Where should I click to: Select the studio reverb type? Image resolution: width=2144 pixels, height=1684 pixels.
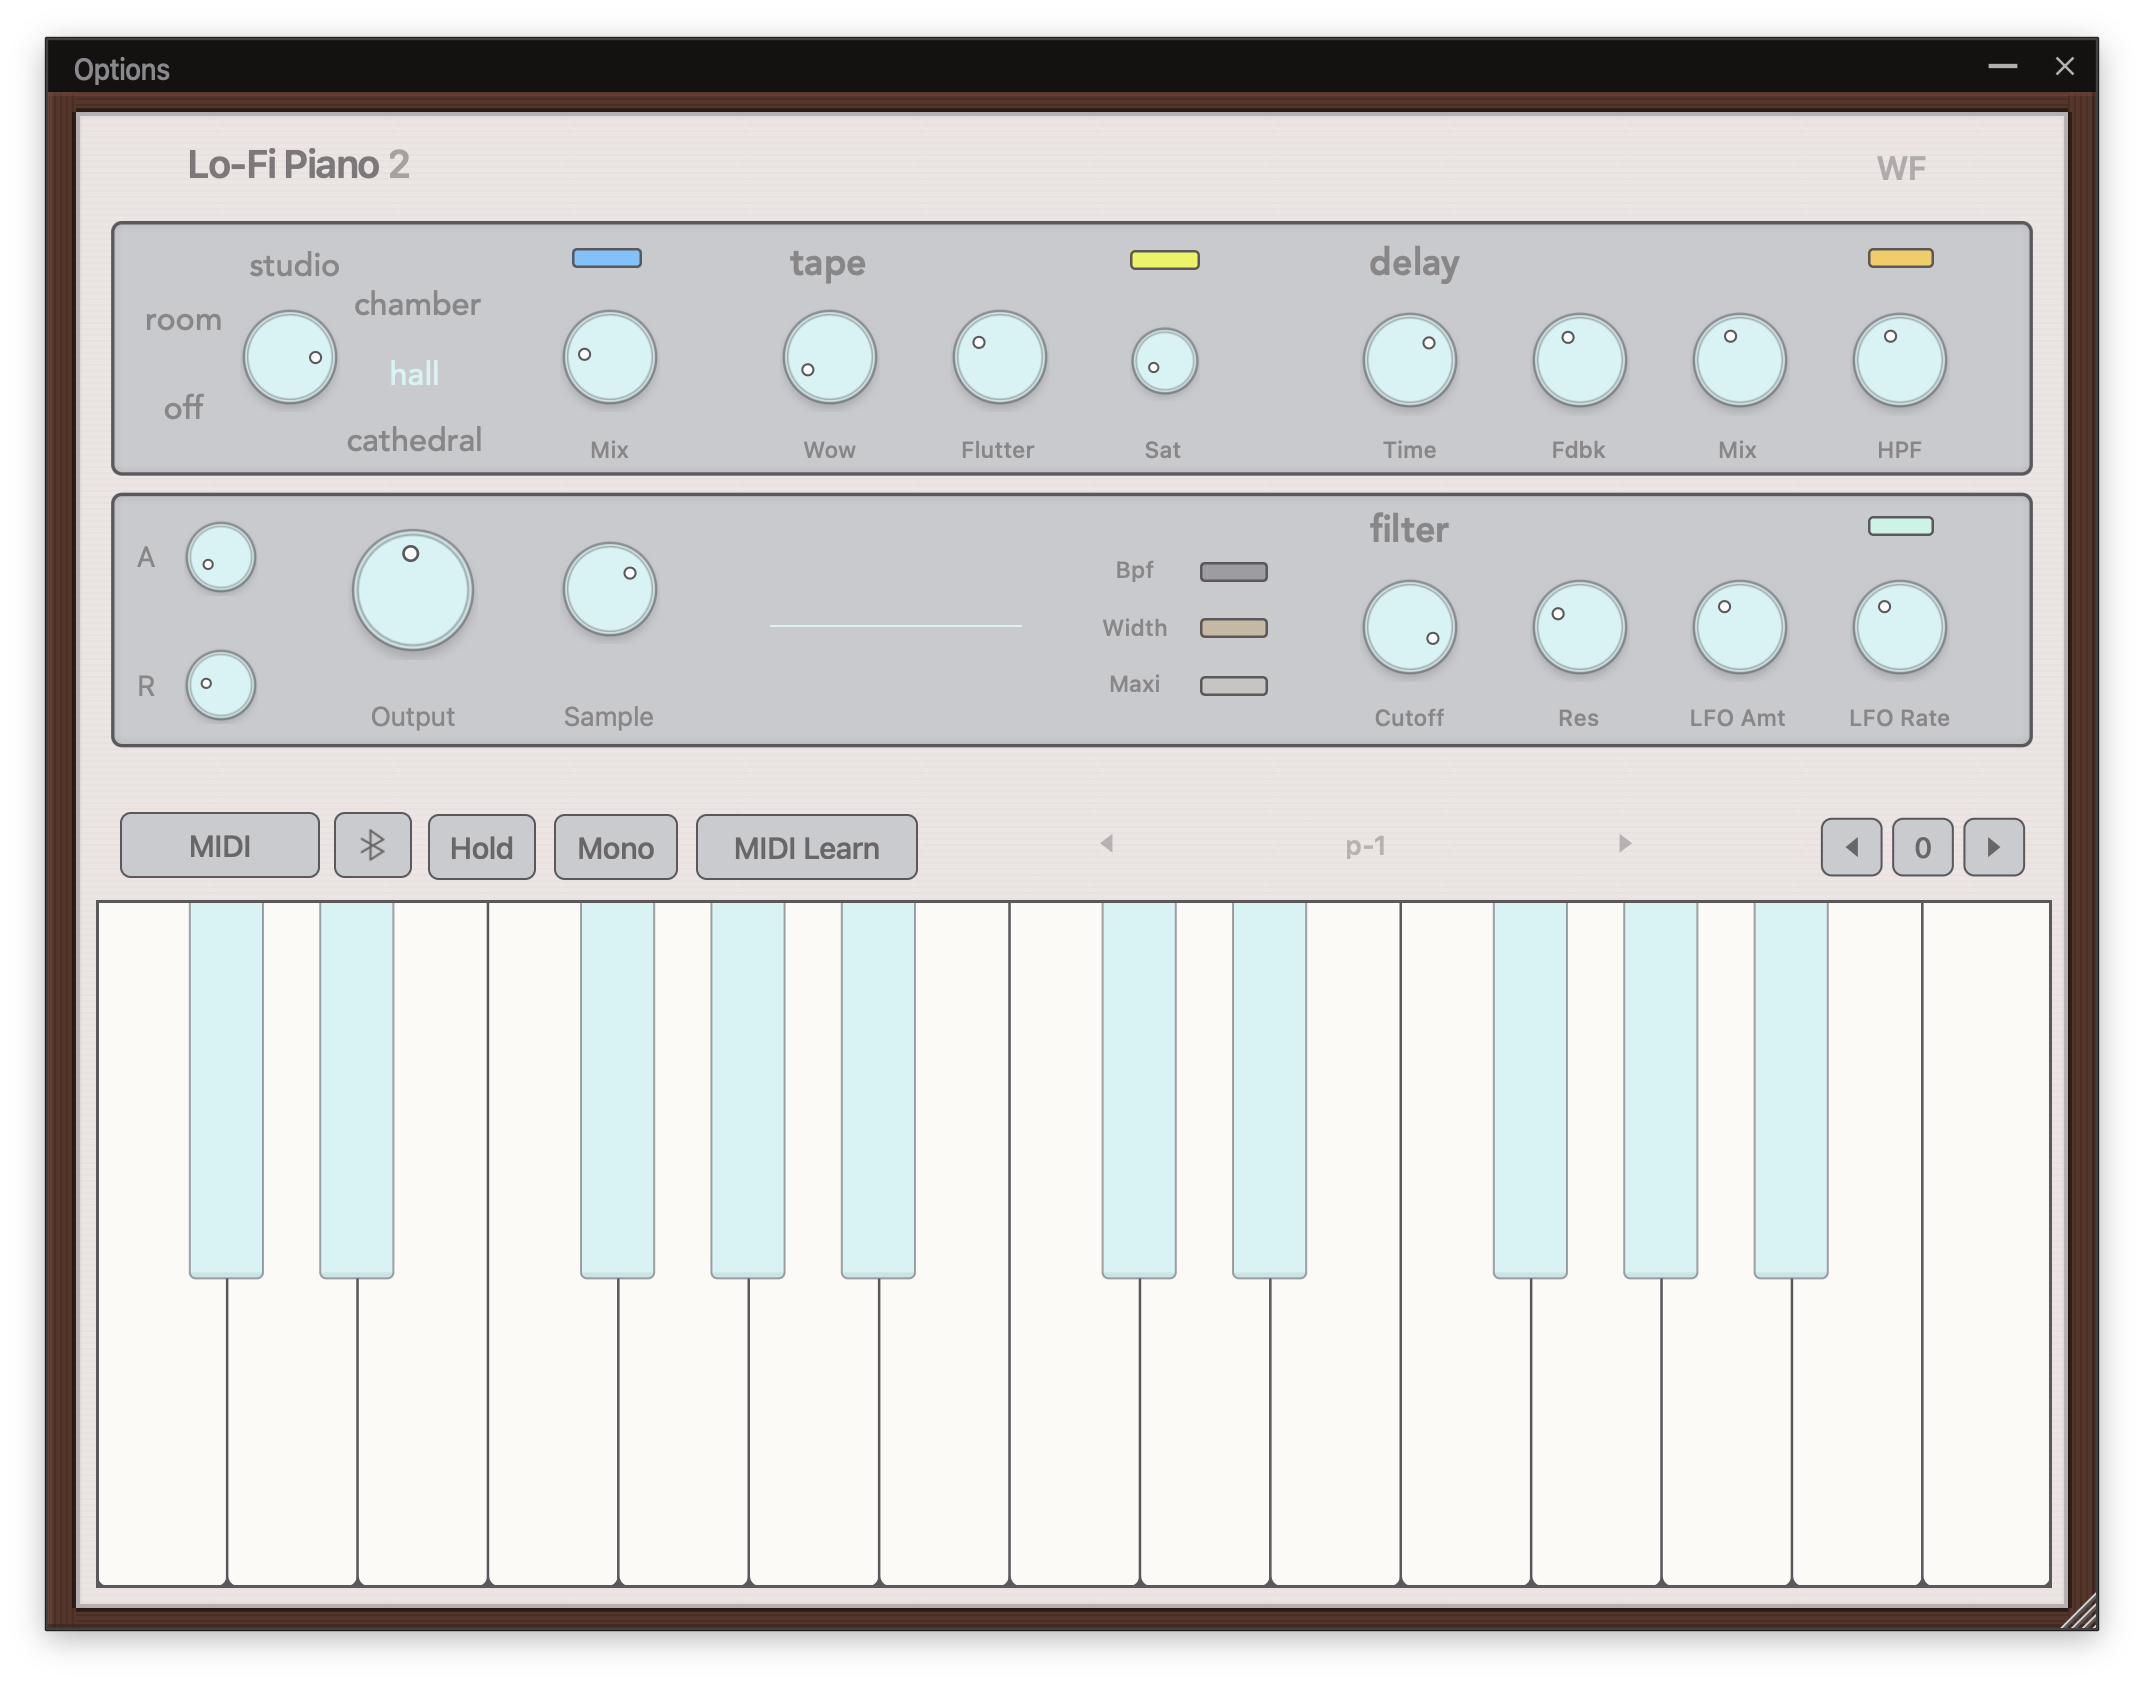(x=294, y=265)
